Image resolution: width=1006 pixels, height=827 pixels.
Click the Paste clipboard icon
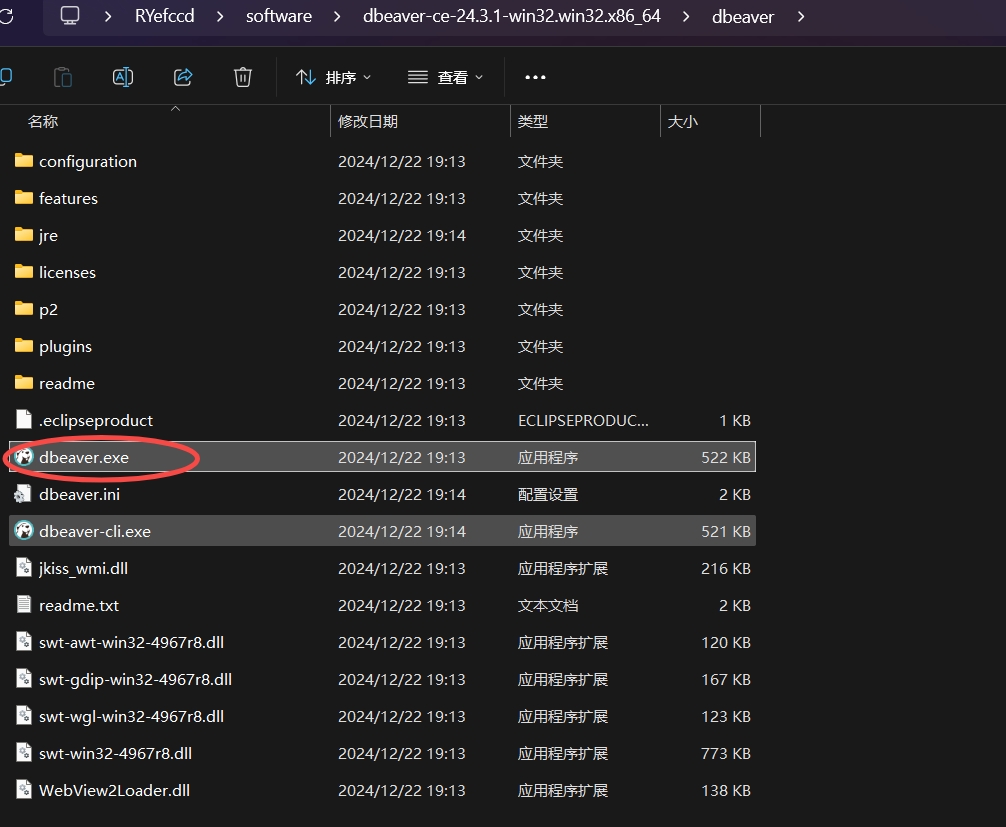(63, 77)
